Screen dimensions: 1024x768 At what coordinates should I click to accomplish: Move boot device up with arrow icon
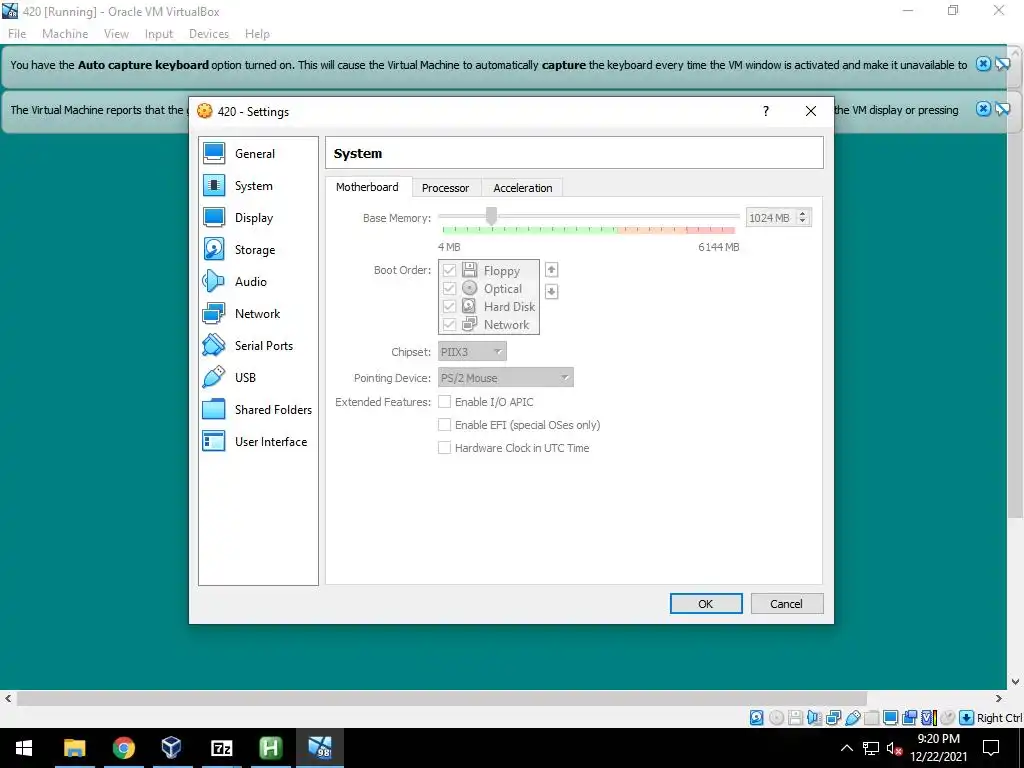coord(551,270)
